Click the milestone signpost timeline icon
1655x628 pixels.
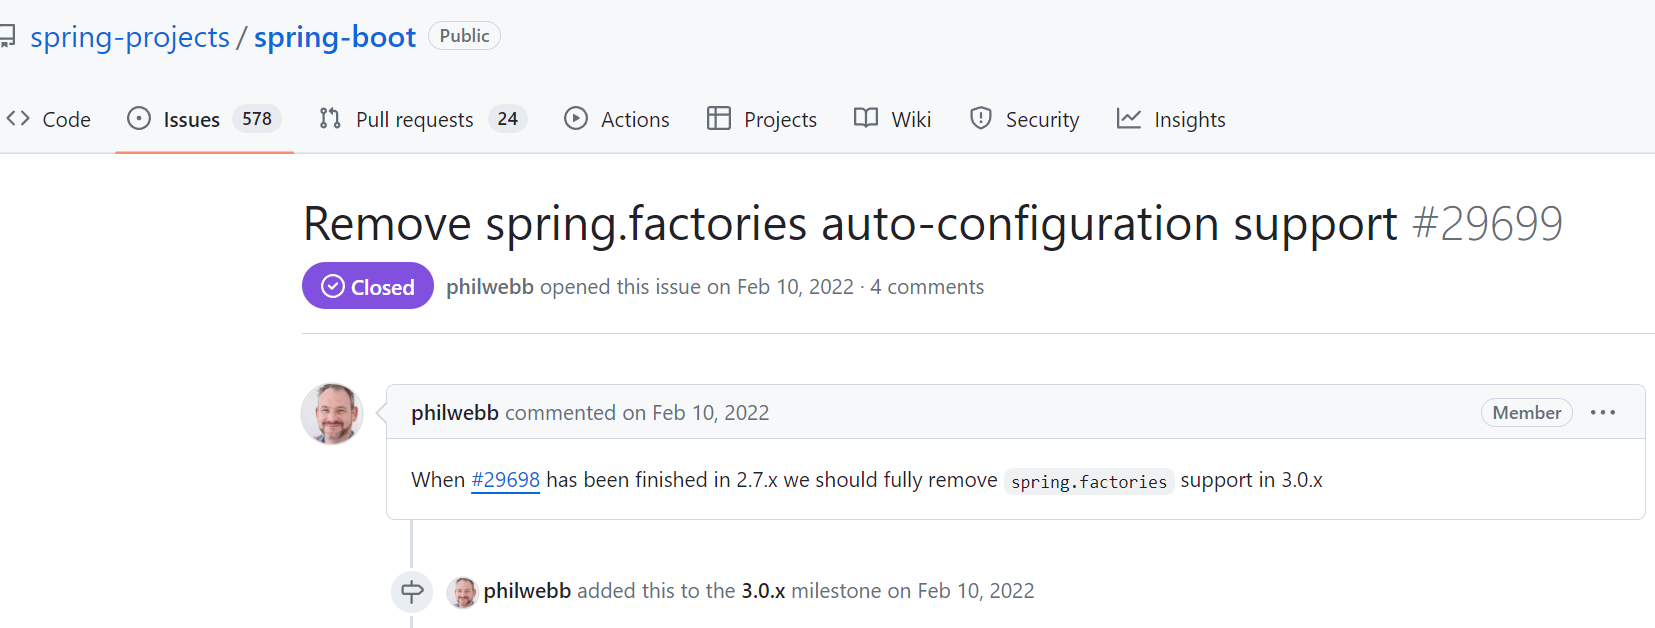pos(412,591)
